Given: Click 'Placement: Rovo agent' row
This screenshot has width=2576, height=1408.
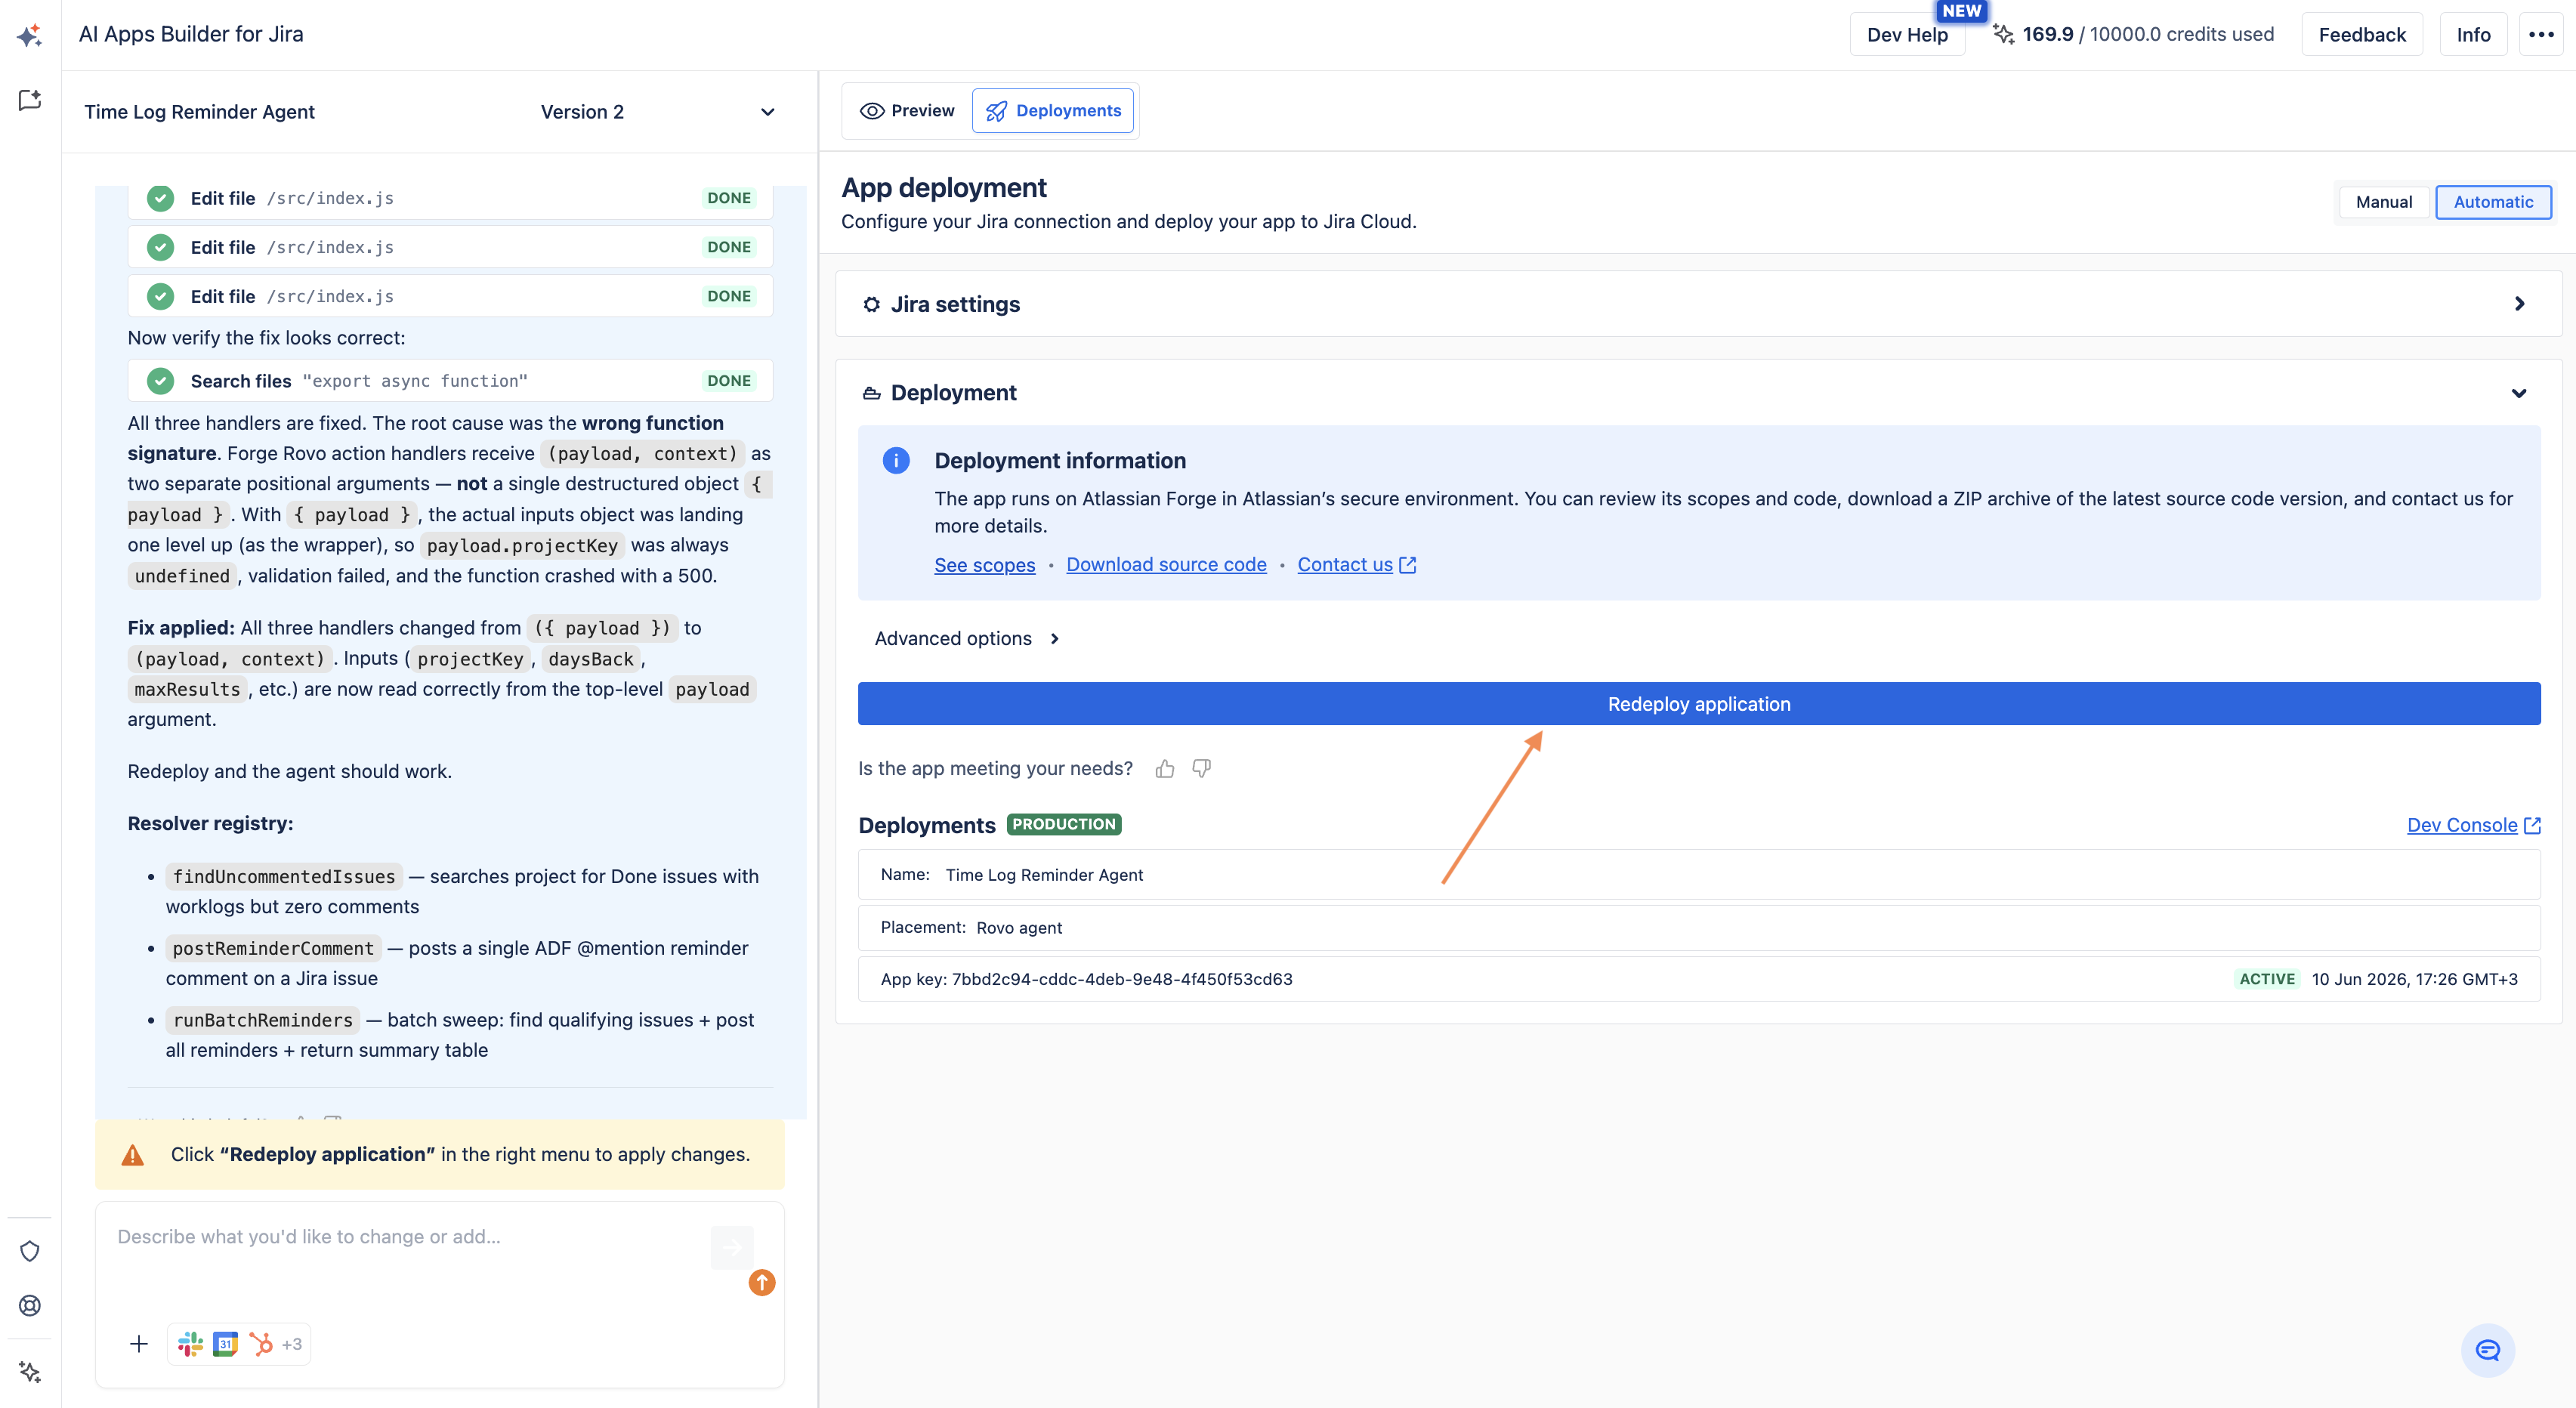Looking at the screenshot, I should point(1699,928).
